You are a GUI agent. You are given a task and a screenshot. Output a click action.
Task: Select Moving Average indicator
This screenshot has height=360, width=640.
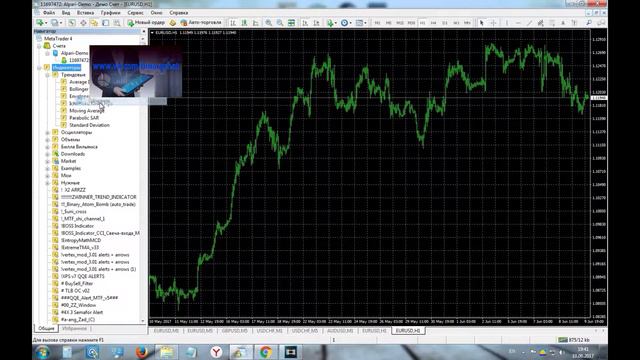pyautogui.click(x=87, y=111)
